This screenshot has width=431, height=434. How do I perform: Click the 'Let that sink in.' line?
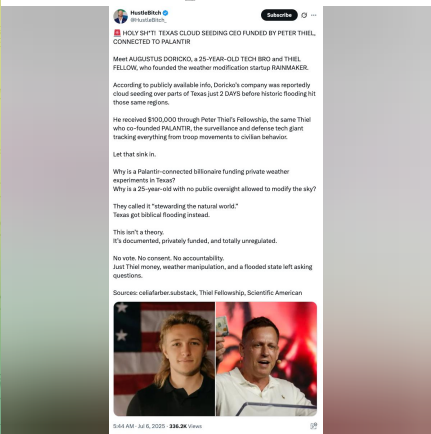coord(134,154)
